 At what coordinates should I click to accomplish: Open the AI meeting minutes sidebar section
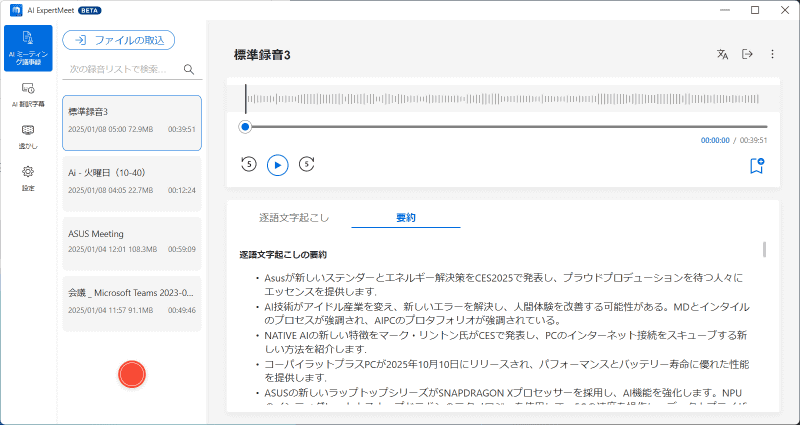click(x=28, y=48)
